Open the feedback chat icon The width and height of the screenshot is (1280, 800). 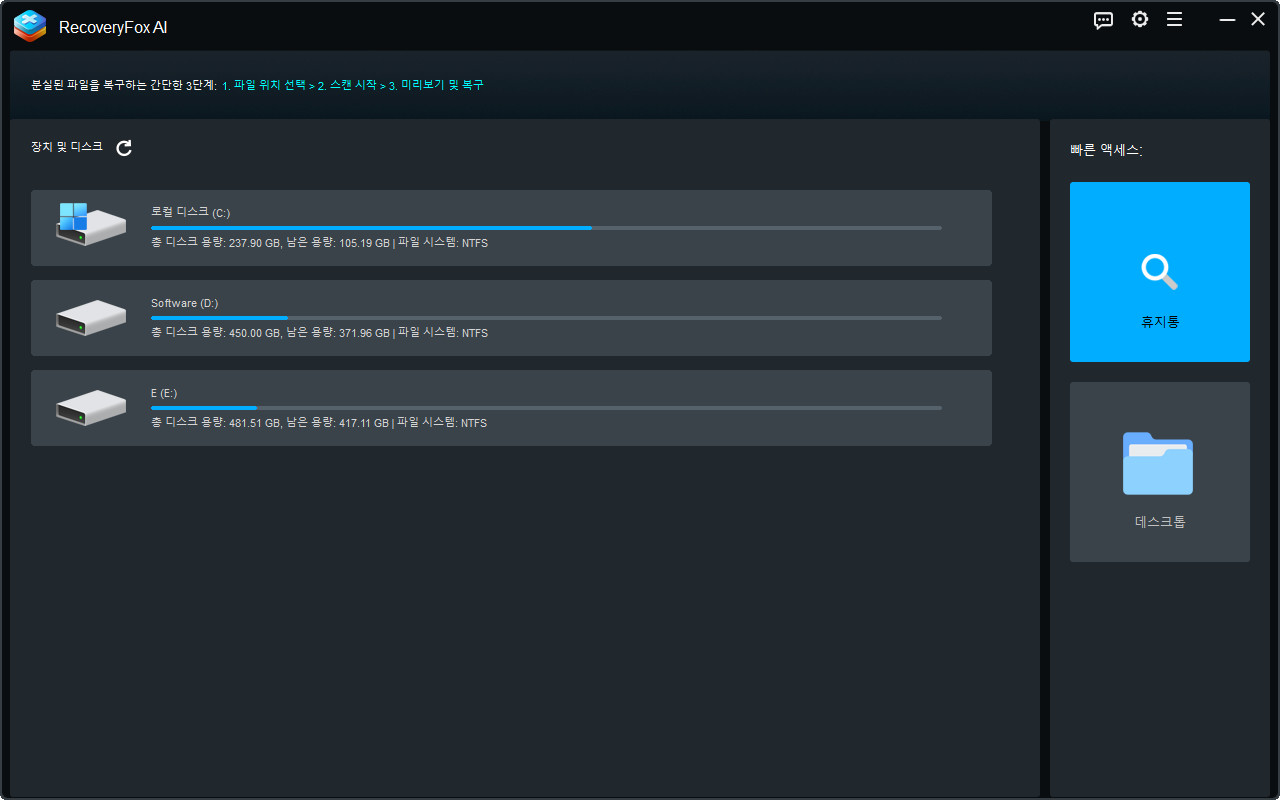coord(1103,20)
